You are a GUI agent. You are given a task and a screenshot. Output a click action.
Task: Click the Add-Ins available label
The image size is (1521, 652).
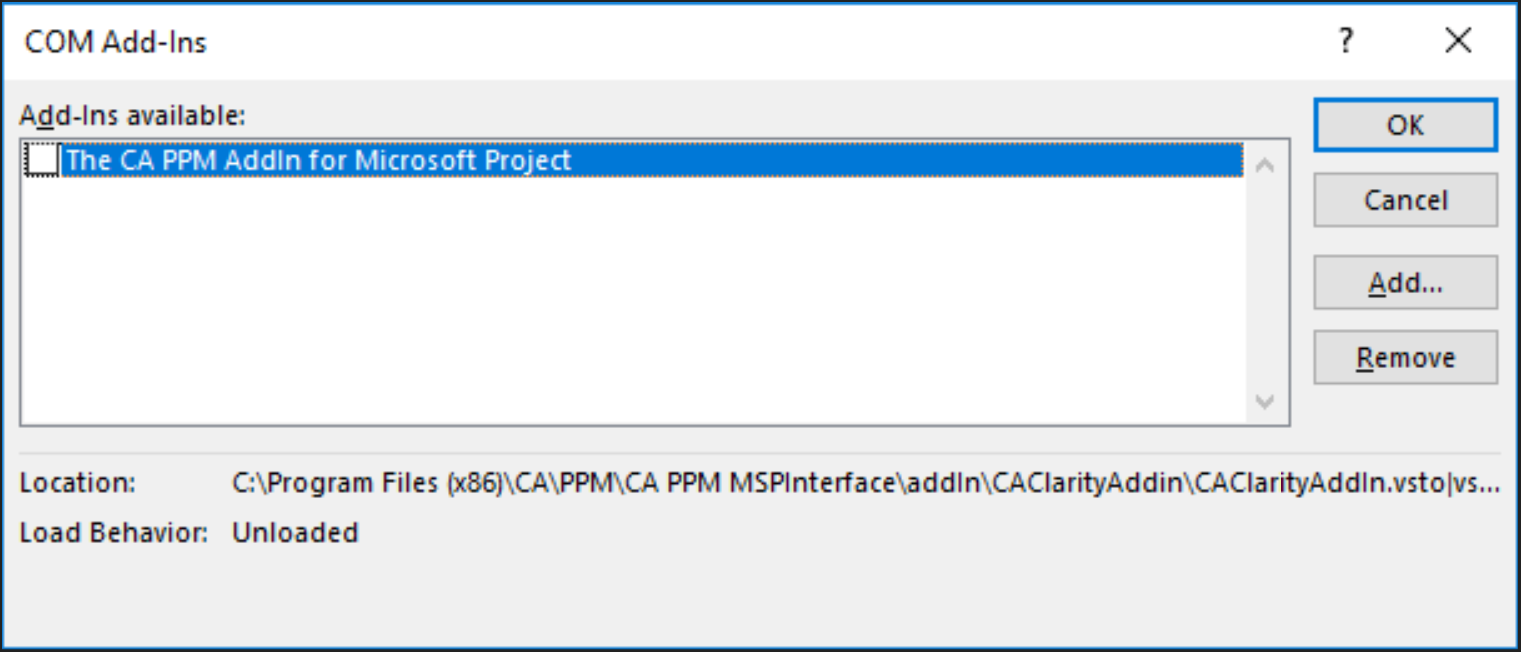pyautogui.click(x=132, y=116)
